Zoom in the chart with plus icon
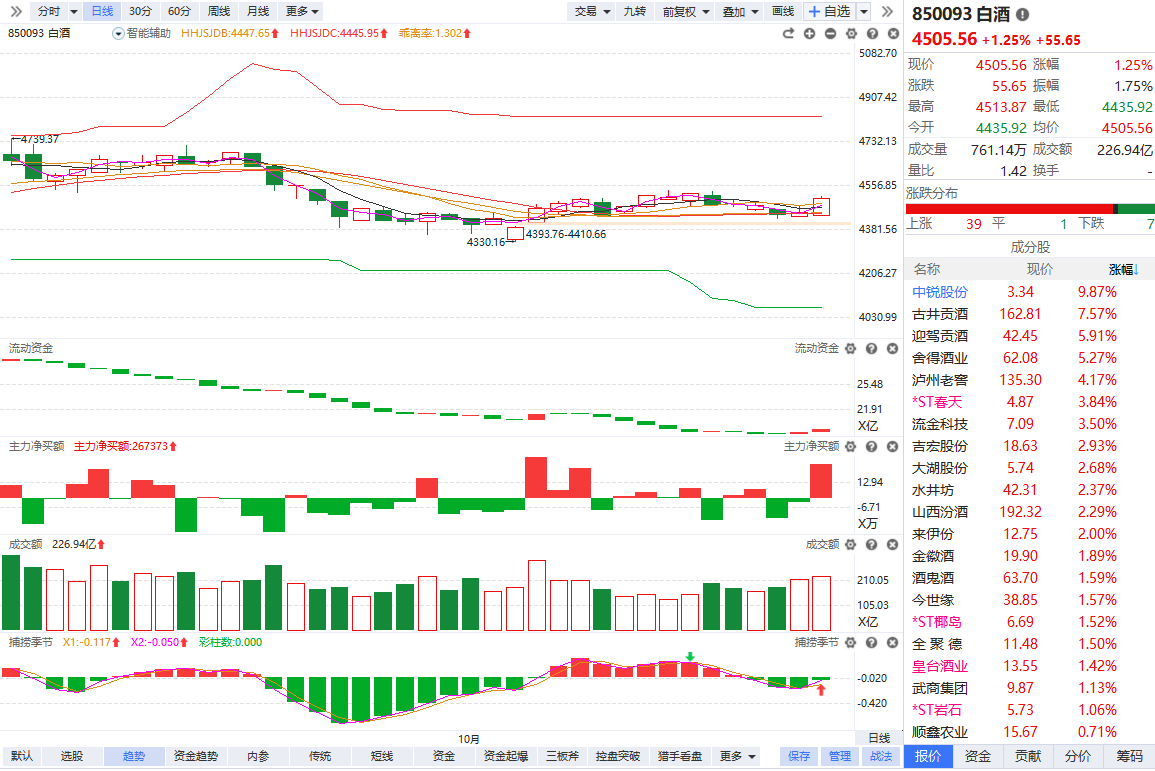 (809, 33)
